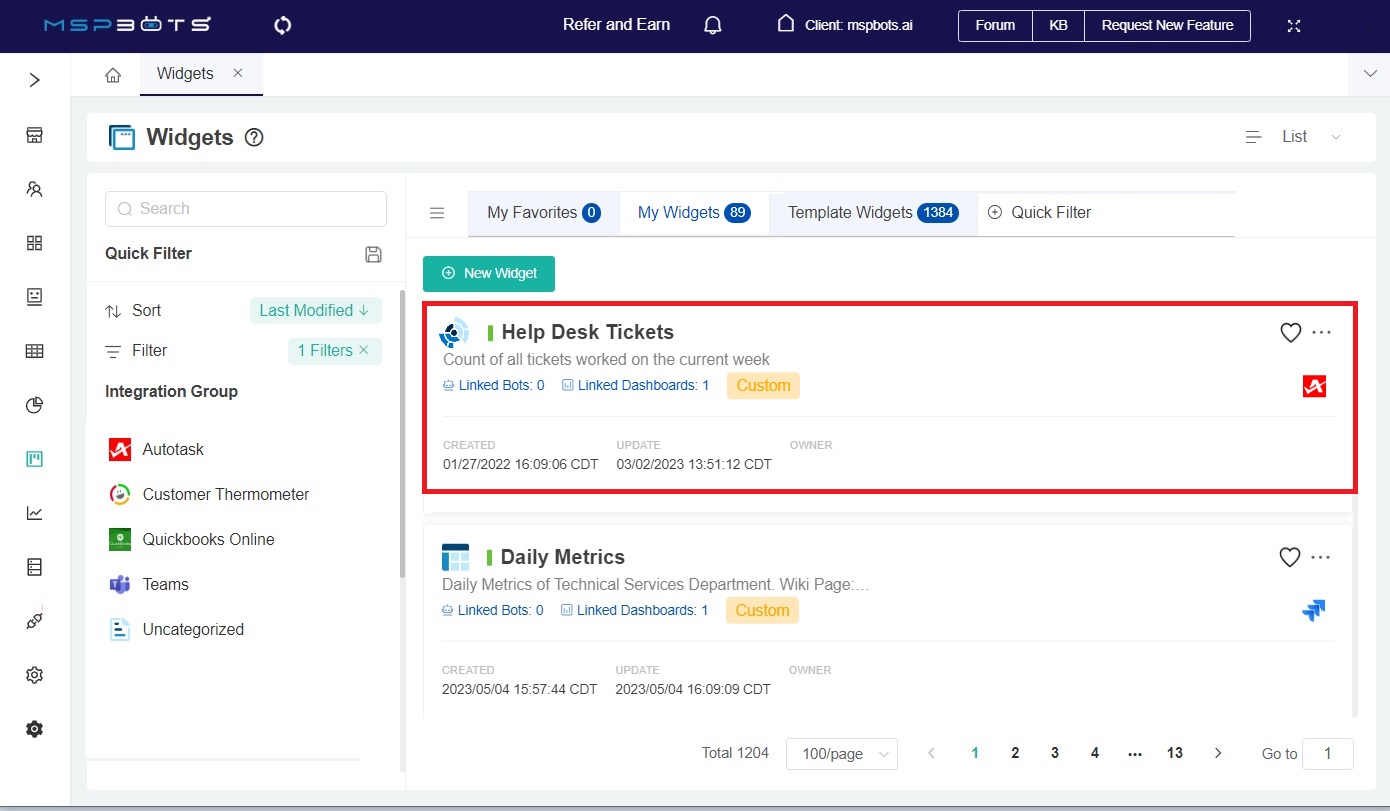
Task: Open more options for Help Desk Tickets
Action: [1321, 333]
